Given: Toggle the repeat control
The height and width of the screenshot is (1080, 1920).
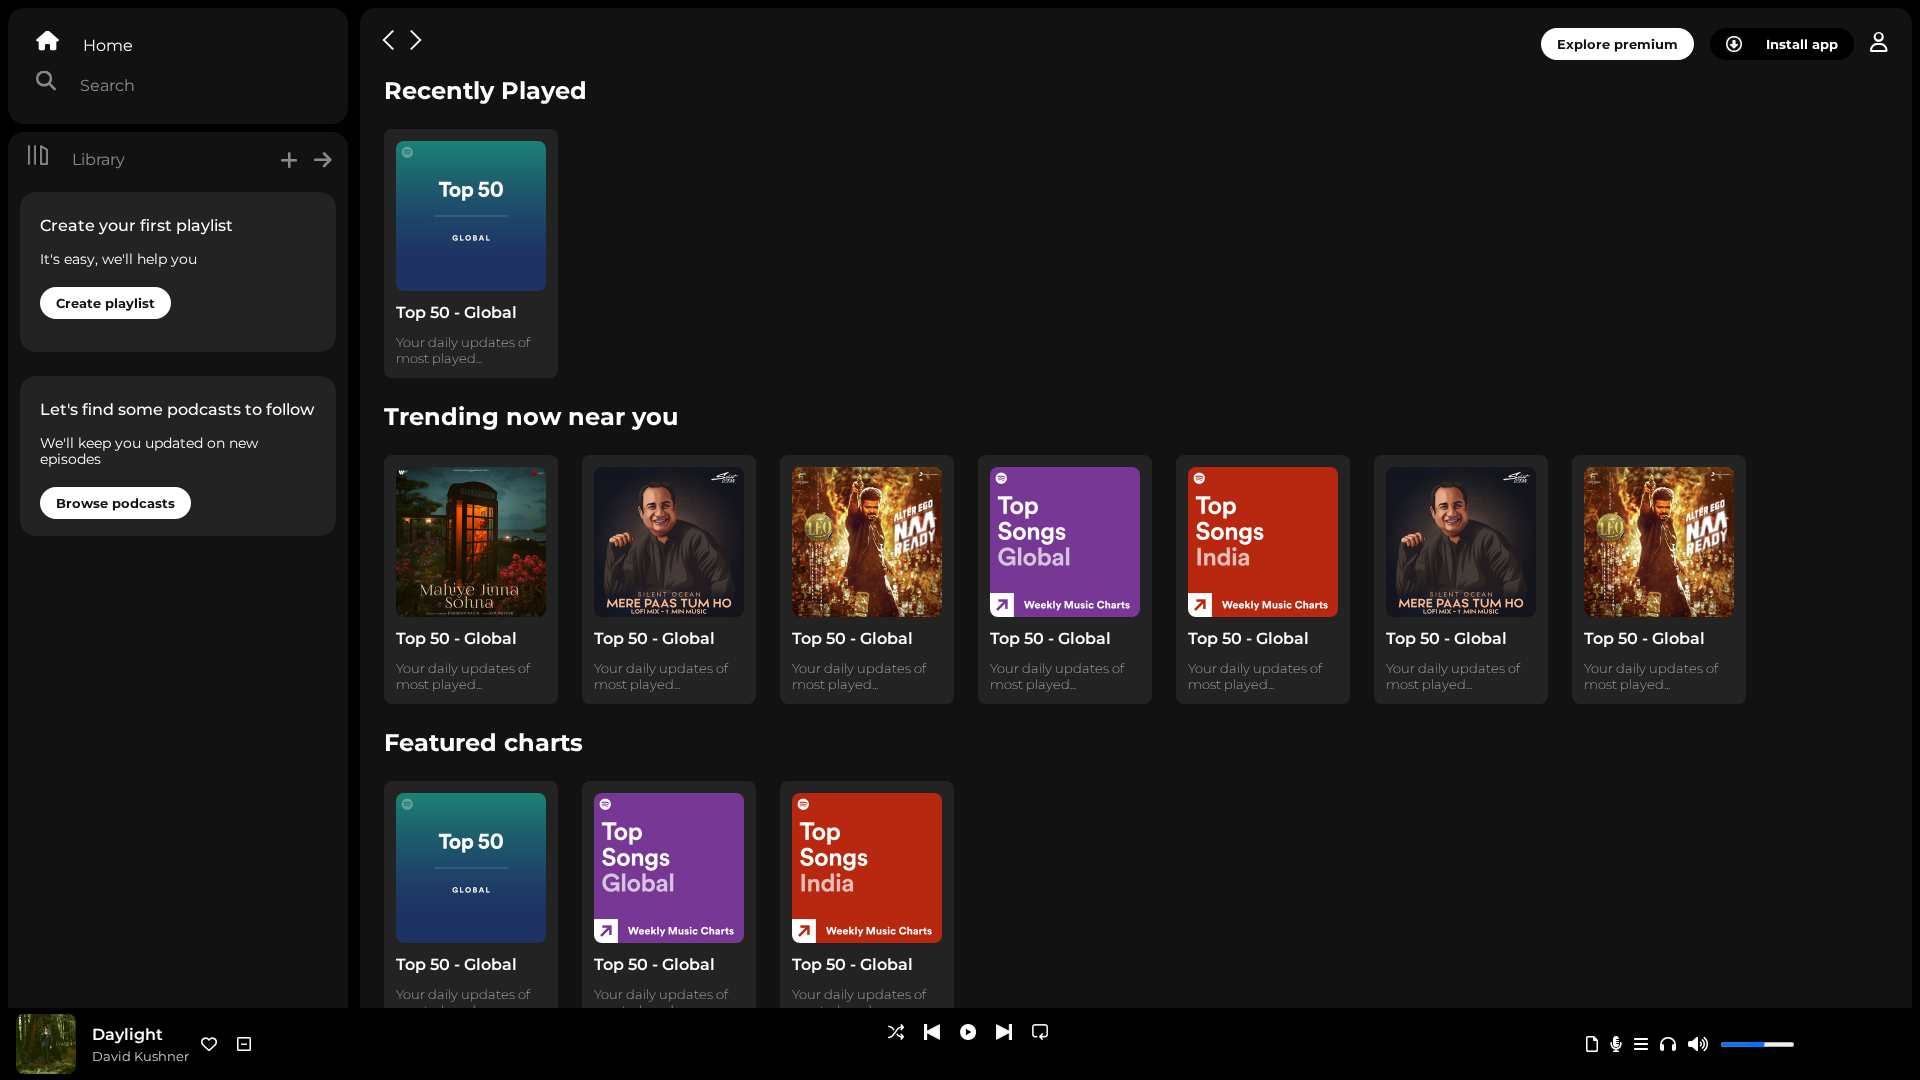Looking at the screenshot, I should click(1040, 1032).
